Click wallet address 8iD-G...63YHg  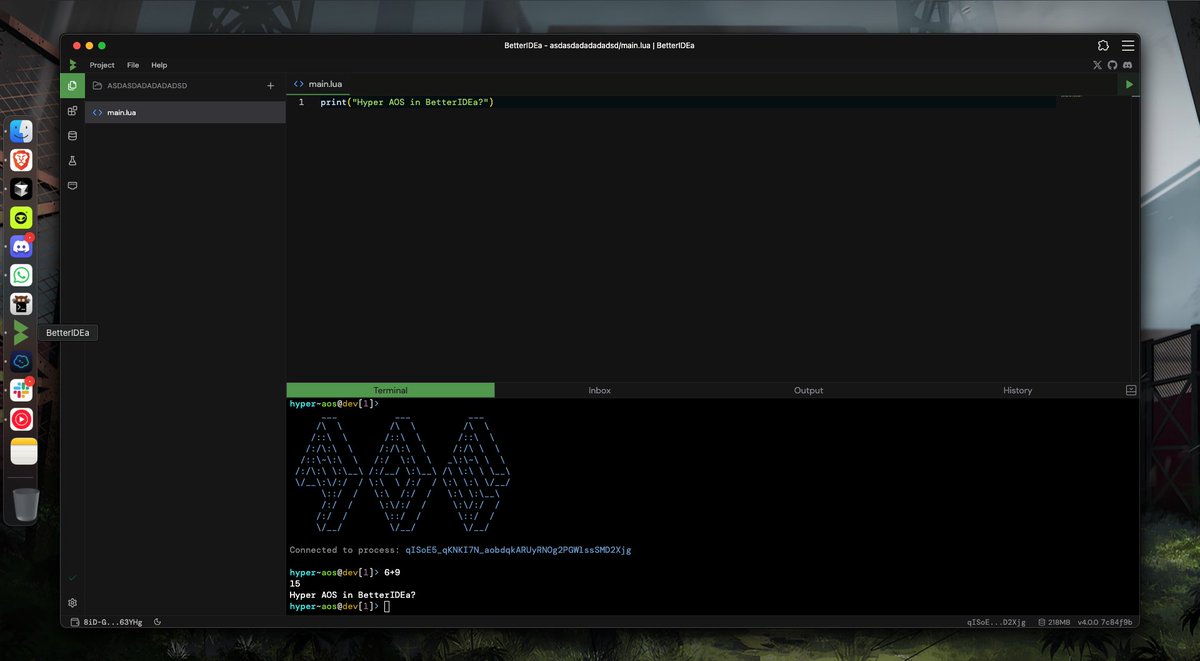point(112,622)
